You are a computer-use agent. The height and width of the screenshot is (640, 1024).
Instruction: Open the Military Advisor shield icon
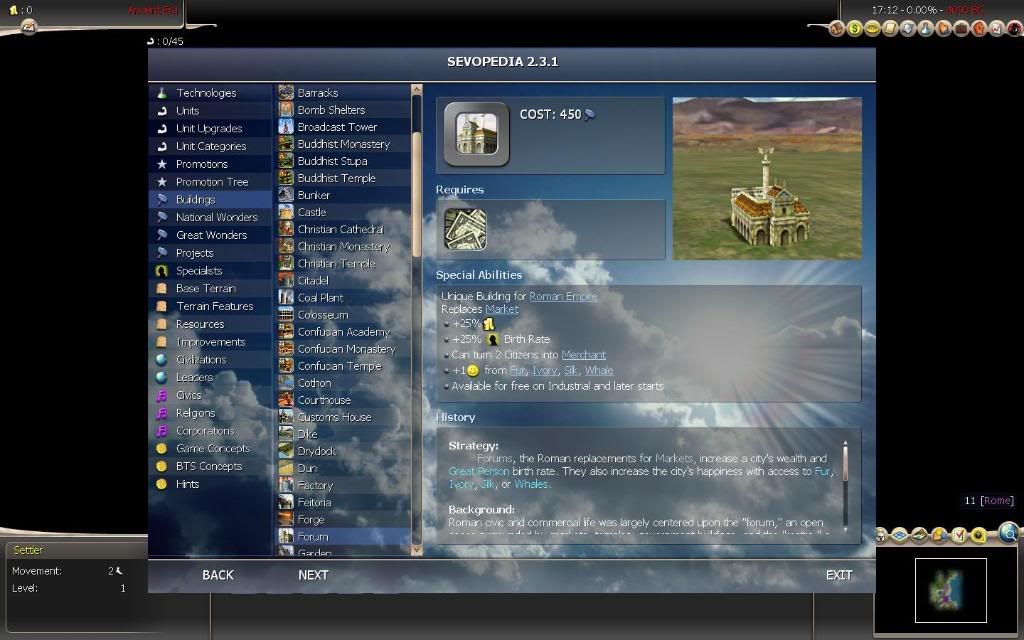(908, 28)
